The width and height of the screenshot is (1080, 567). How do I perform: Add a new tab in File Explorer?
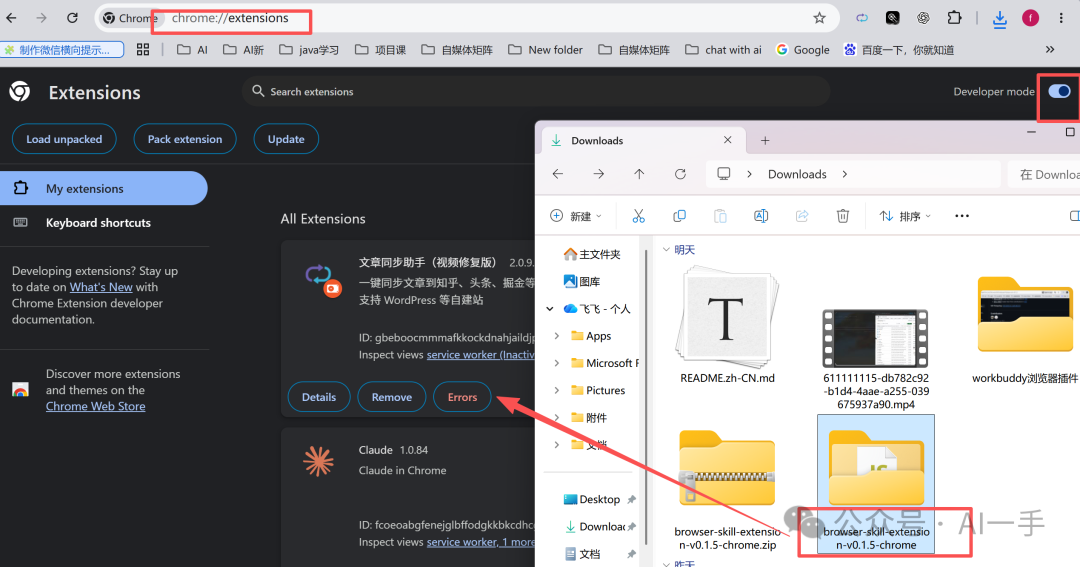pos(765,141)
